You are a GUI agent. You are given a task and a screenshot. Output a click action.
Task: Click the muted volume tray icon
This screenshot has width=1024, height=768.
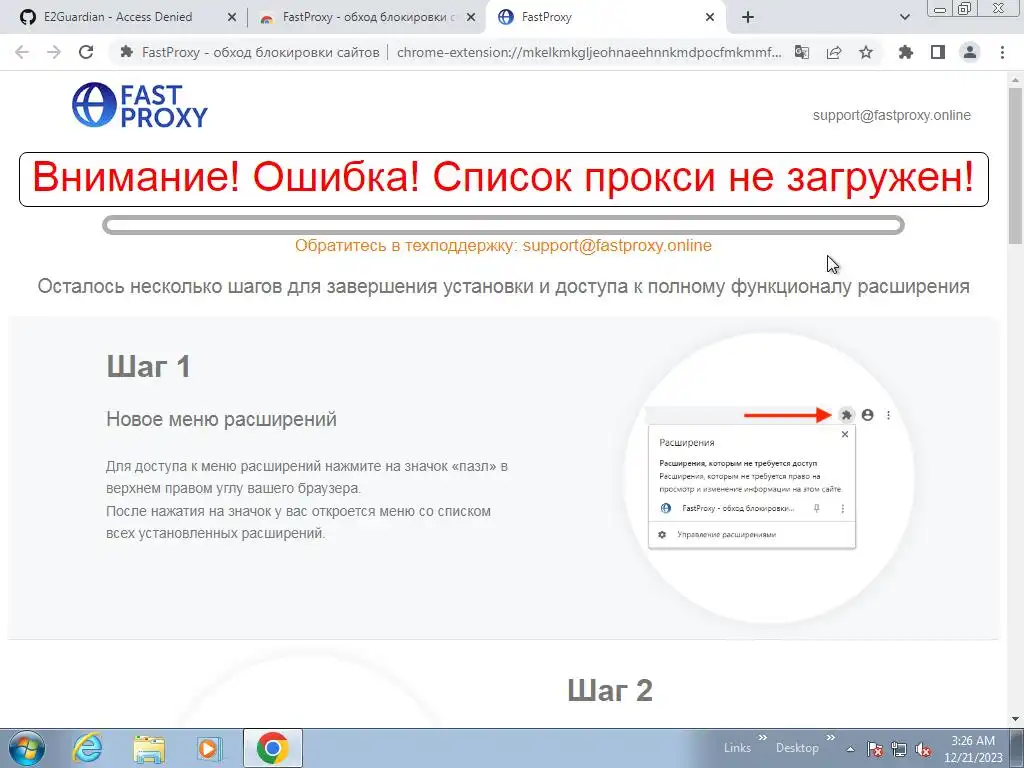[923, 749]
